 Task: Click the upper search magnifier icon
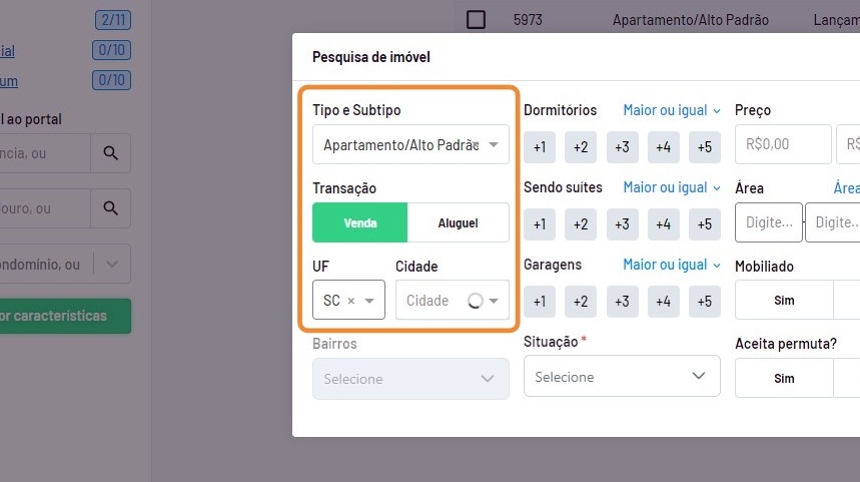(x=110, y=154)
